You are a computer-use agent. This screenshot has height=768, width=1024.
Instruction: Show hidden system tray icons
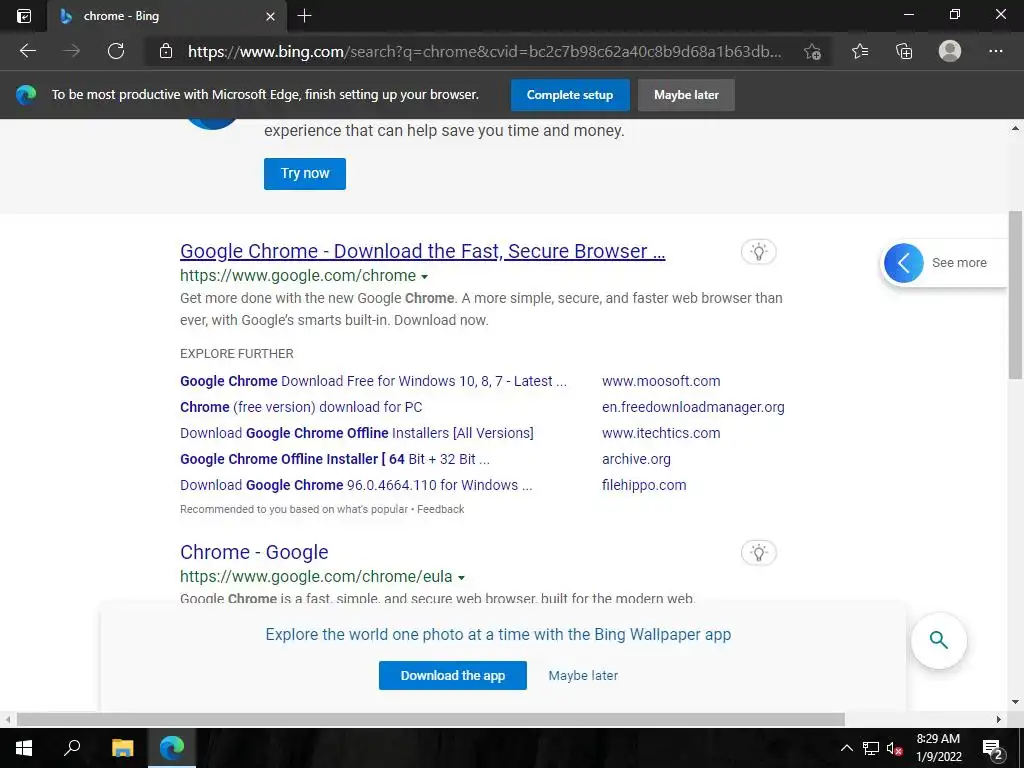pos(846,748)
